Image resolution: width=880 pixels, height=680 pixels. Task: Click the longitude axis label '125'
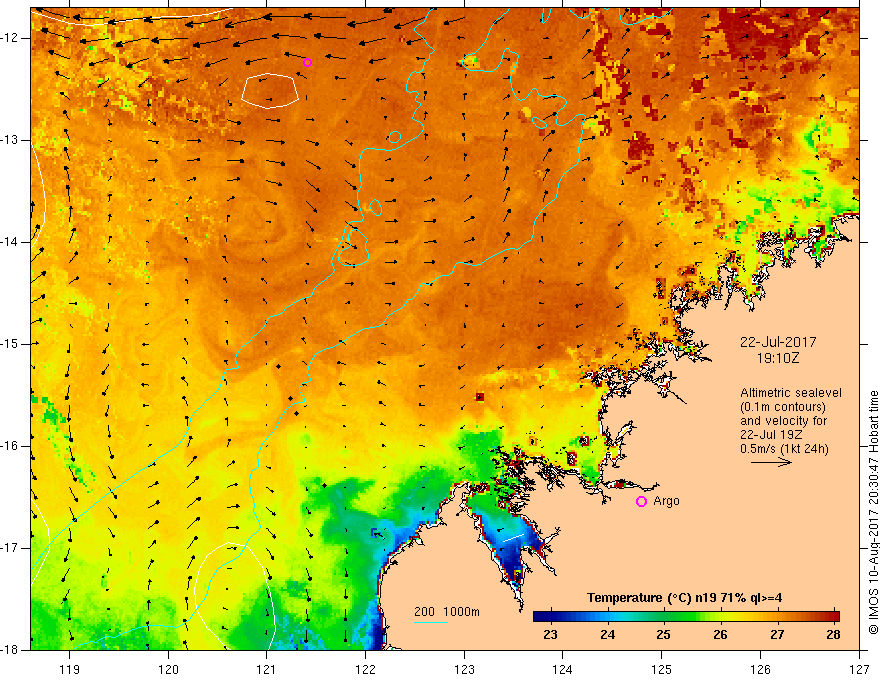(x=662, y=669)
